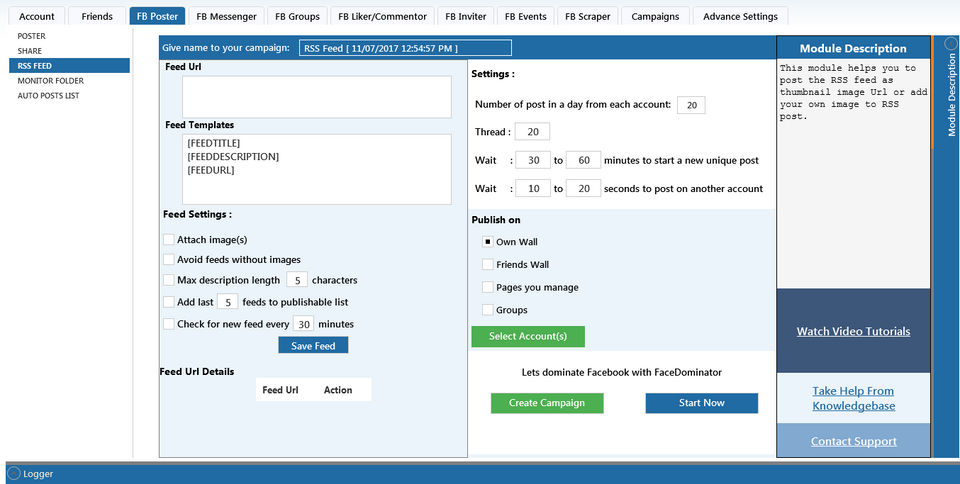Check Friends Wall publish option
960x484 pixels.
click(487, 264)
